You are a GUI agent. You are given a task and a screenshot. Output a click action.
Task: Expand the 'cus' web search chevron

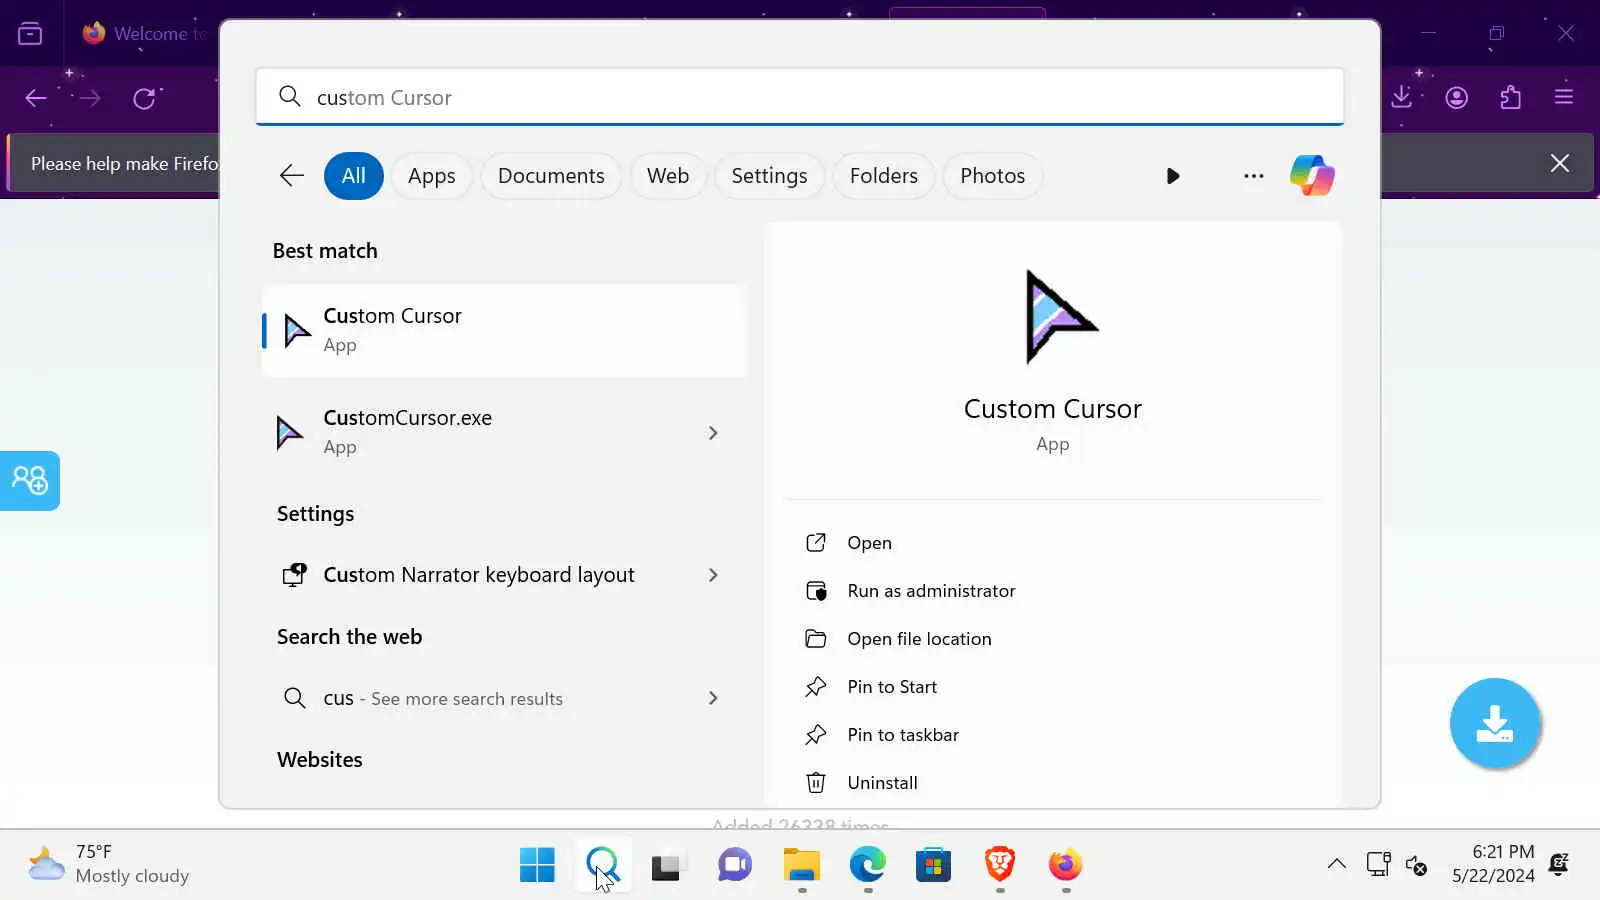point(713,698)
